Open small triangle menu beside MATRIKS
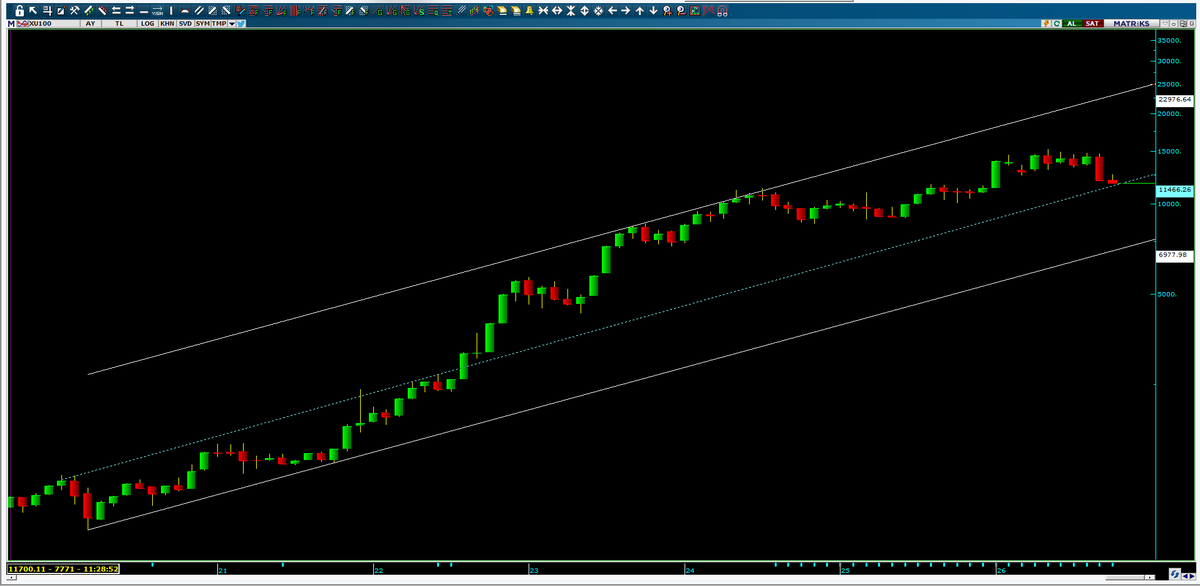 pyautogui.click(x=1165, y=23)
